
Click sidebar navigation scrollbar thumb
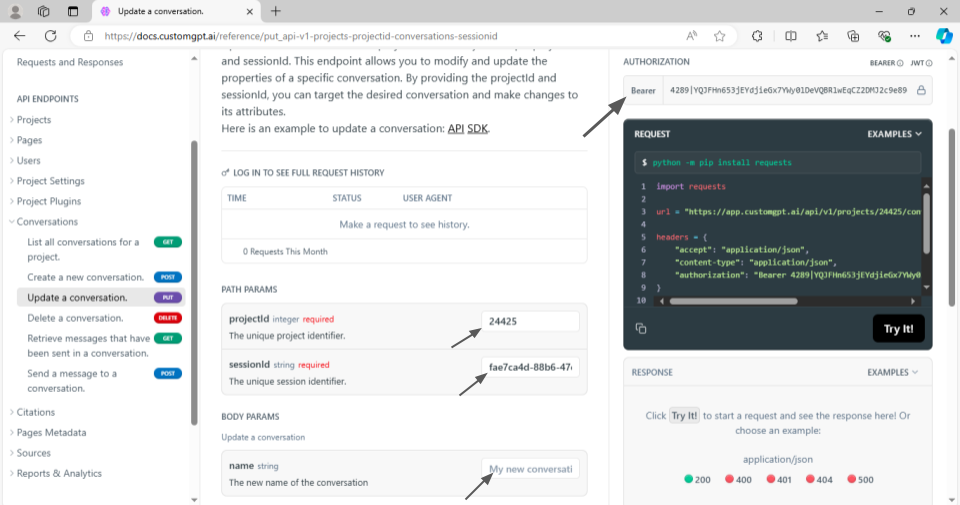point(194,283)
